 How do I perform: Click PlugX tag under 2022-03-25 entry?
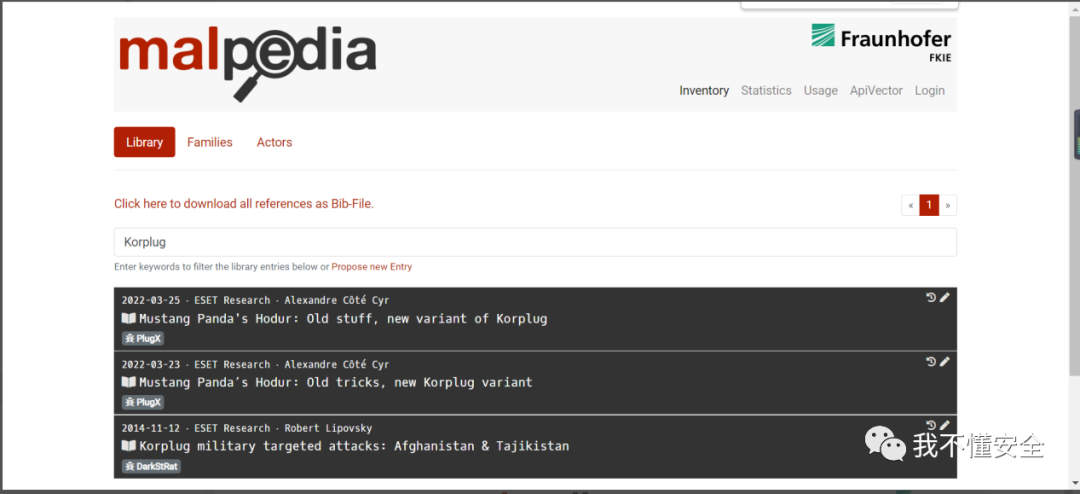click(x=143, y=338)
